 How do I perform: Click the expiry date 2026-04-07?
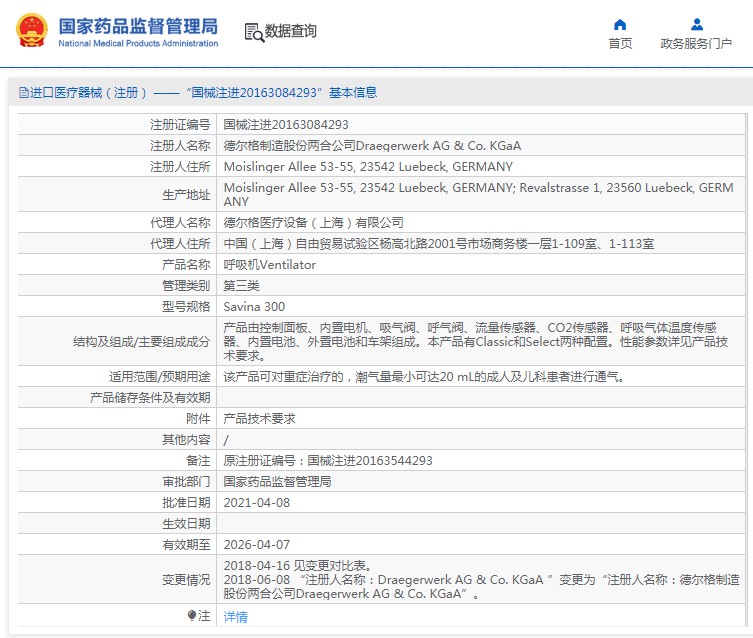257,545
